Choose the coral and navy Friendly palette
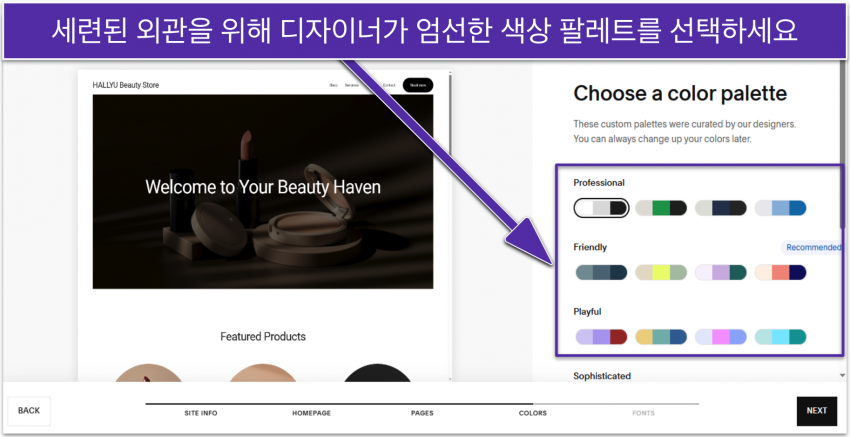850x437 pixels. [780, 272]
